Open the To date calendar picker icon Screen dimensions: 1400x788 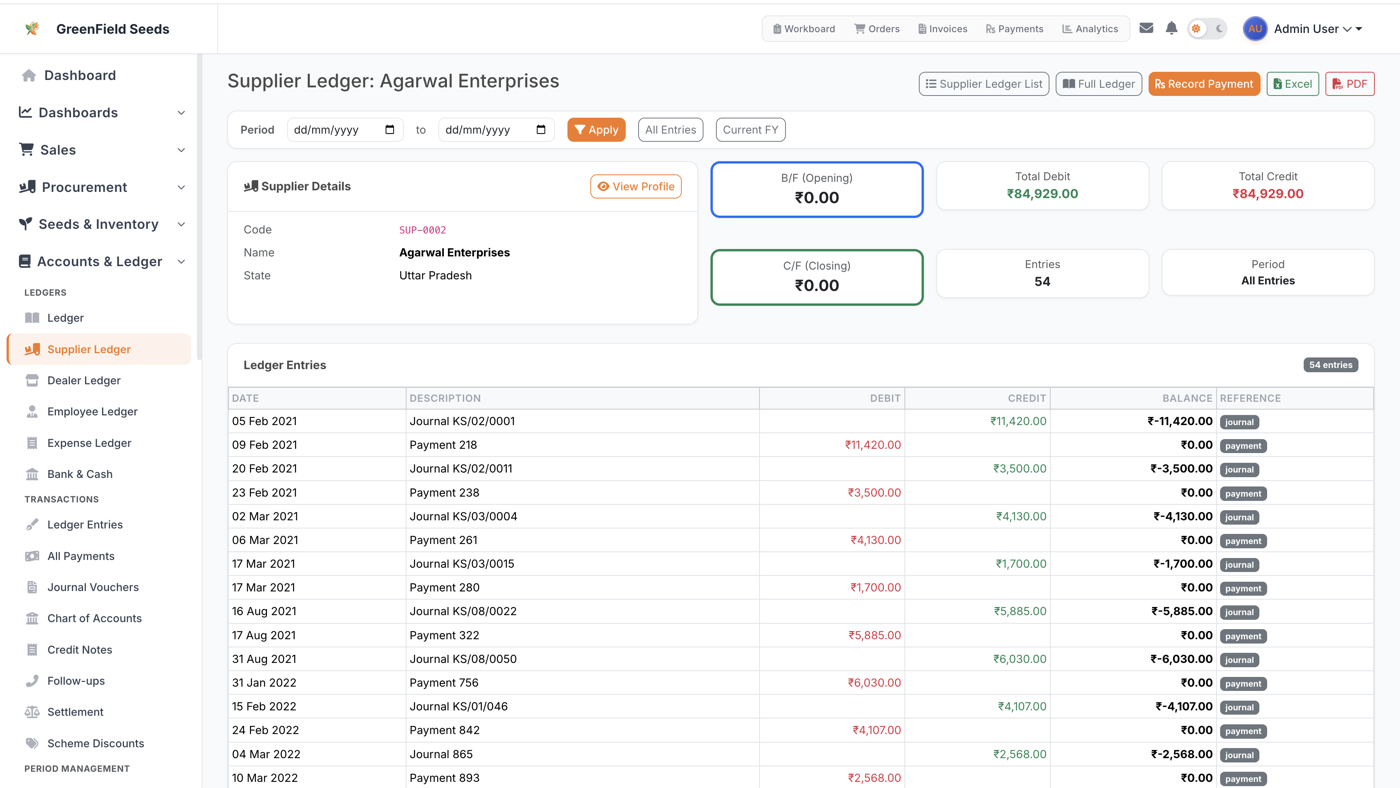click(541, 130)
